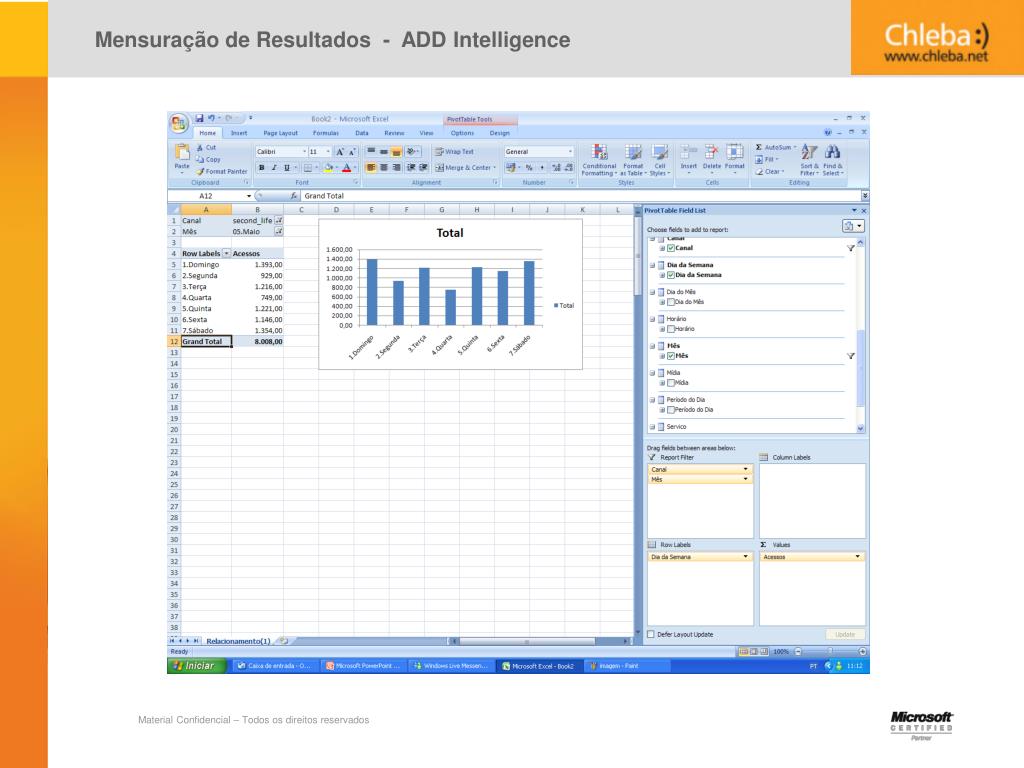Open the PivotTable Options ribbon tab
The width and height of the screenshot is (1024, 768).
(462, 133)
